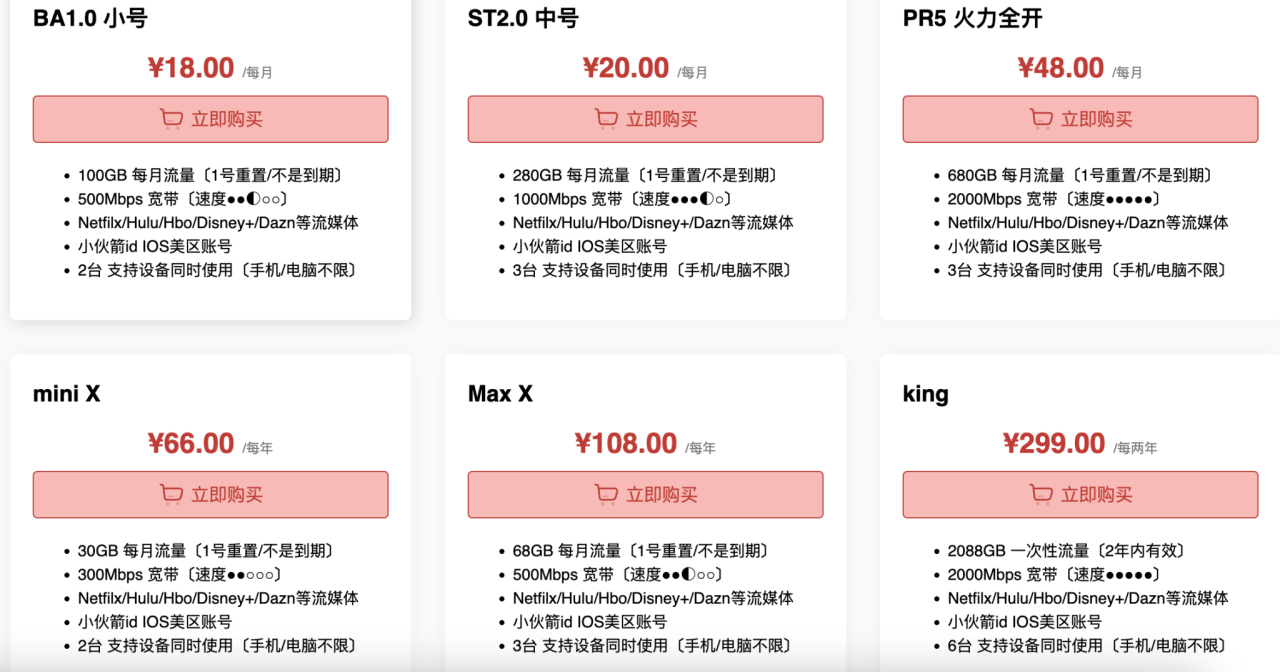Purchase the ¥66.00 yearly mini X plan

[210, 495]
